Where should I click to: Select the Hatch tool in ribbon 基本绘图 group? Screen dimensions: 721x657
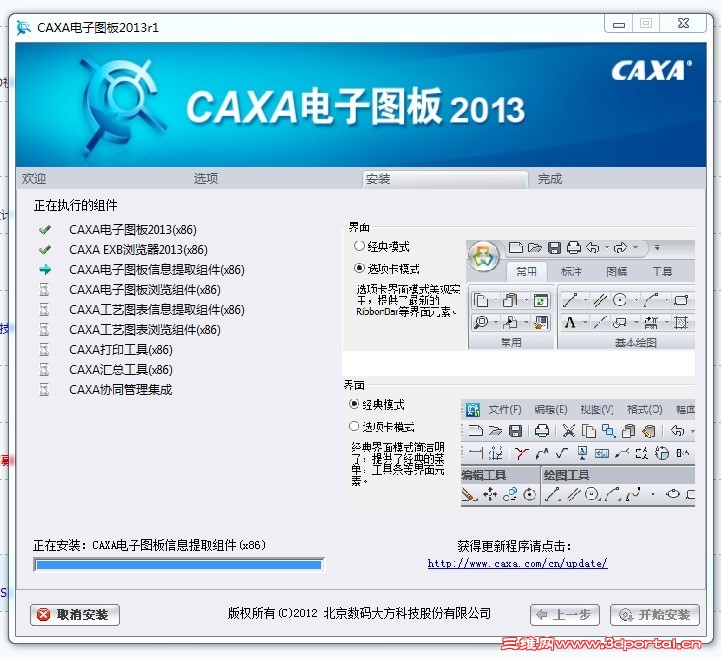[x=681, y=322]
